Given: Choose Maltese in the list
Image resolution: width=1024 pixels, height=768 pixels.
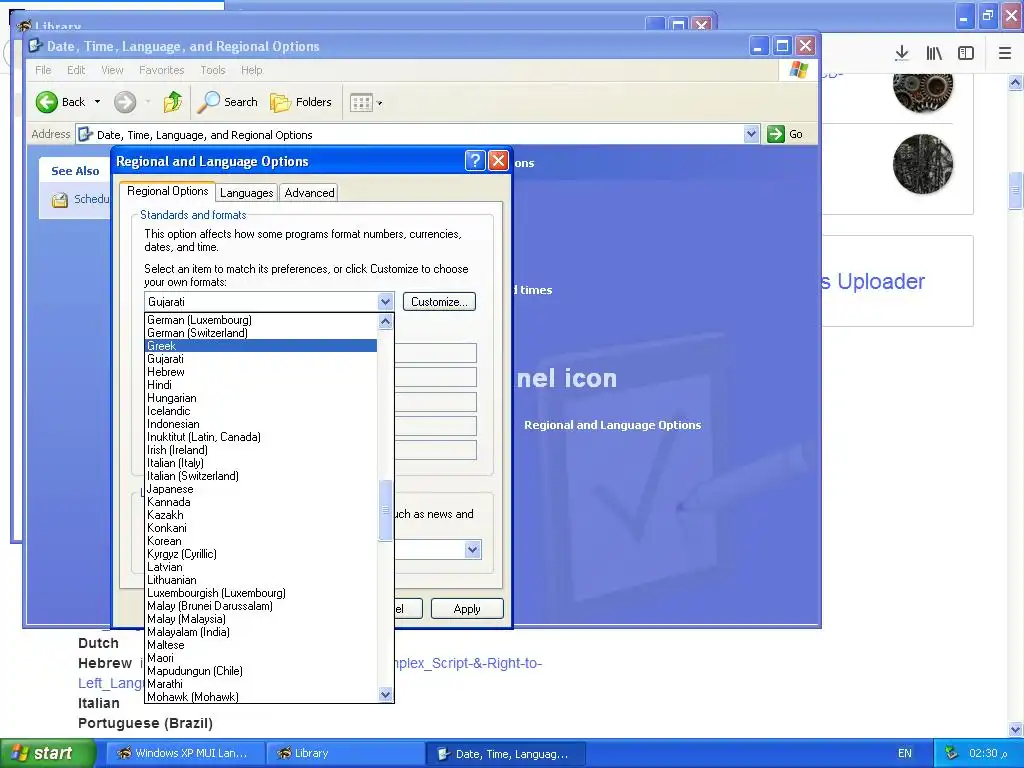Looking at the screenshot, I should tap(261, 645).
